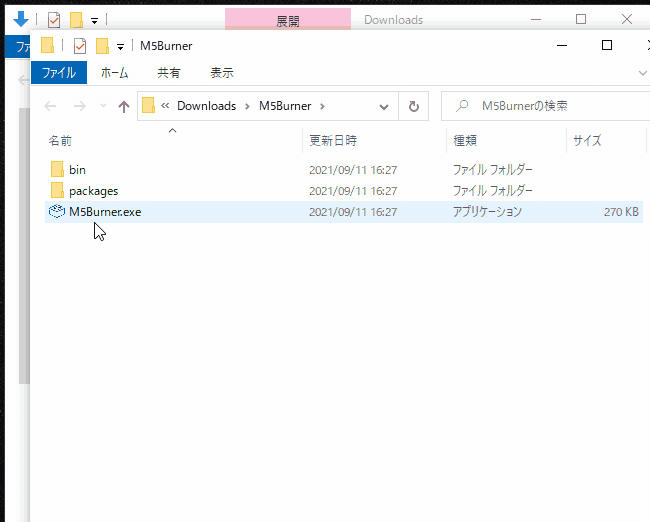Open the quick access toolbar dropdown in M5Burner window
650x522 pixels.
click(120, 47)
